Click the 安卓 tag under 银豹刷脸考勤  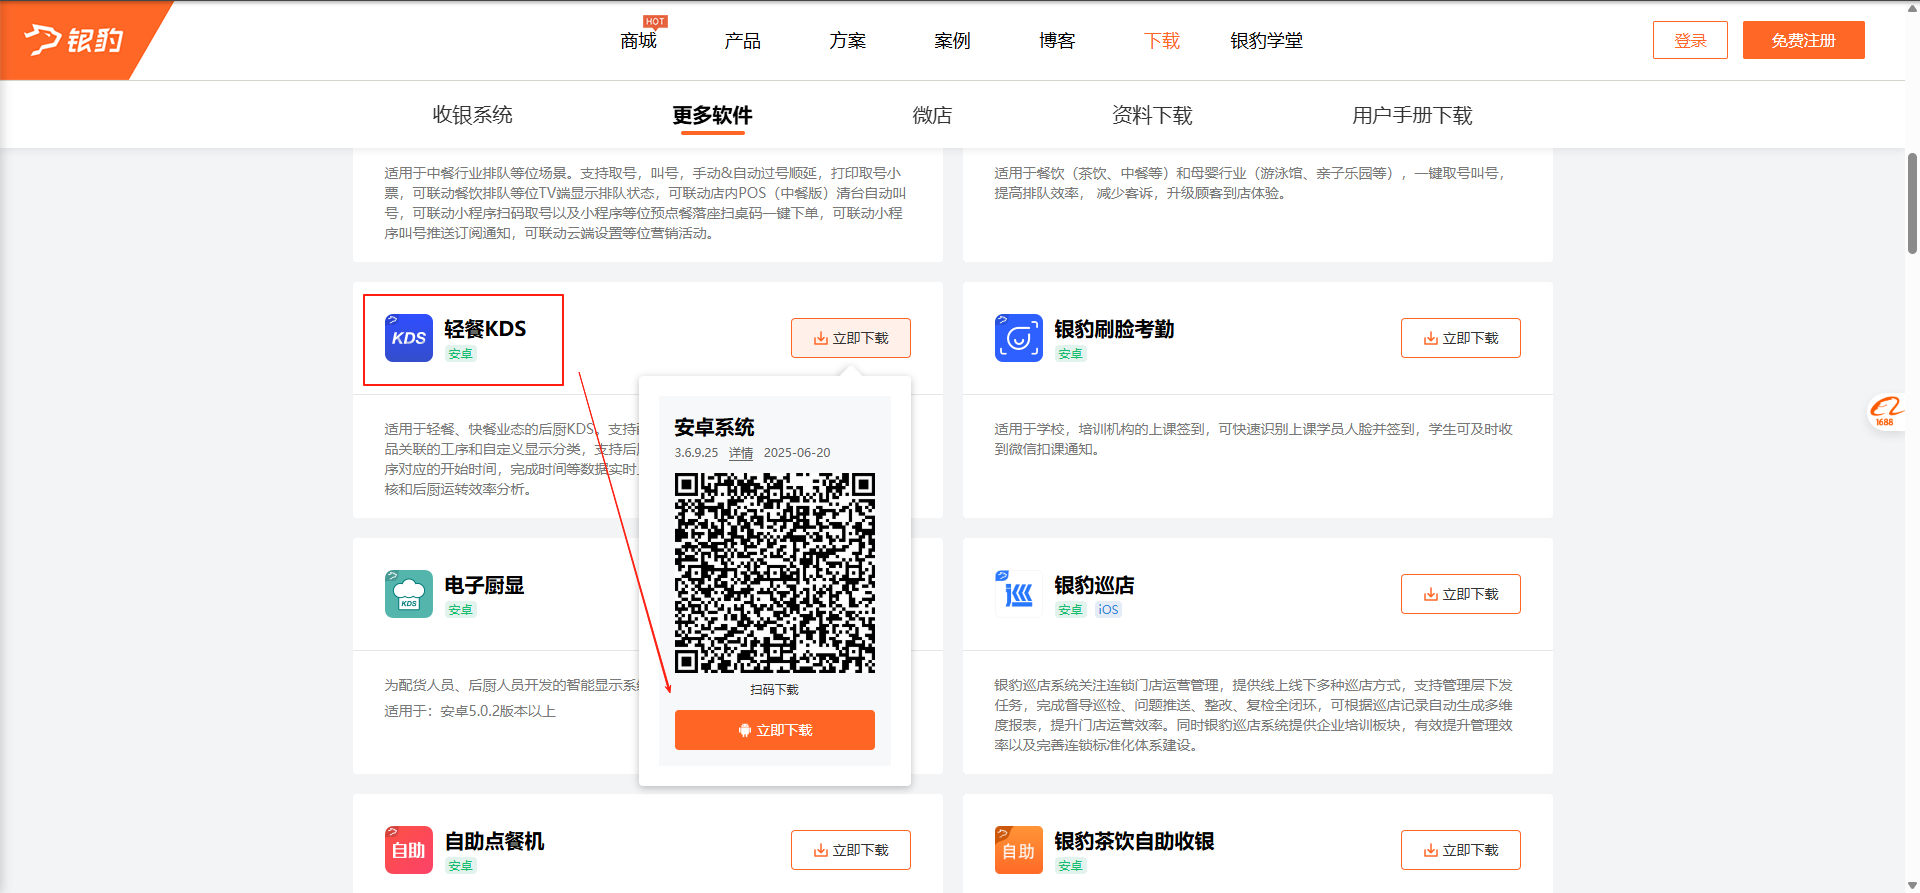tap(1070, 354)
